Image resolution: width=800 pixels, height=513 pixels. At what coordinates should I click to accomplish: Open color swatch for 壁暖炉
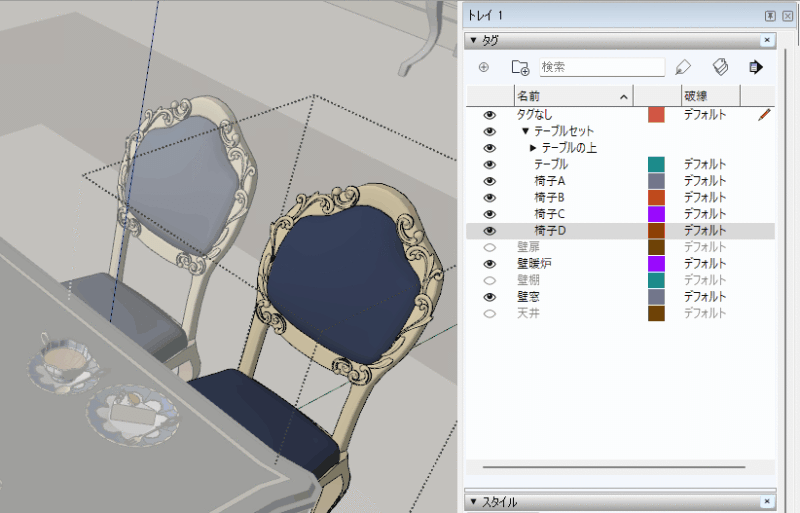tap(656, 264)
